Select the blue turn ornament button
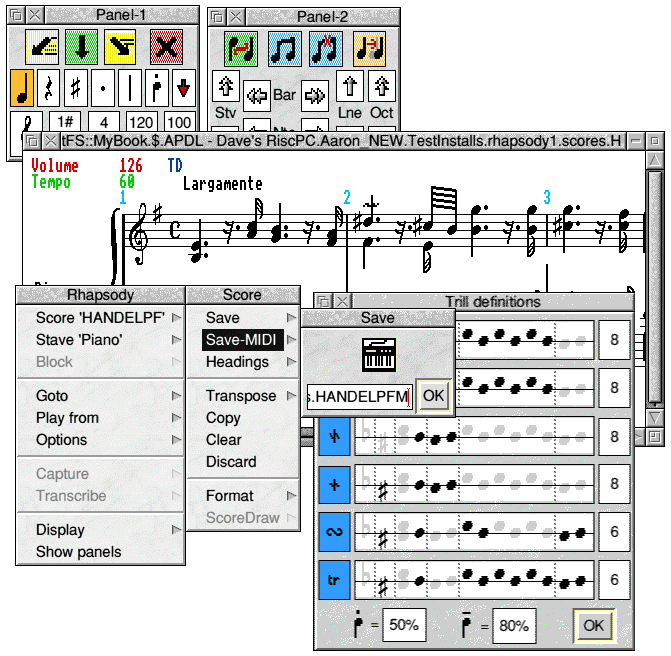Image resolution: width=671 pixels, height=656 pixels. 334,532
